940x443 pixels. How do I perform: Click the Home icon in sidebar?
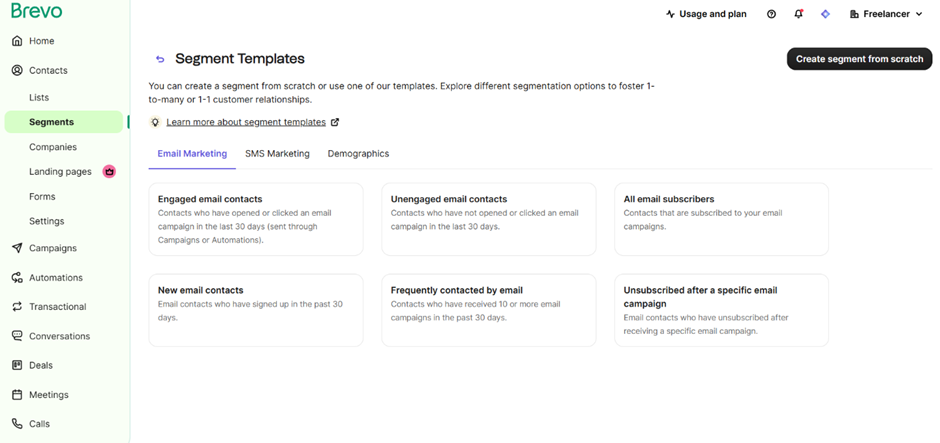(x=17, y=41)
